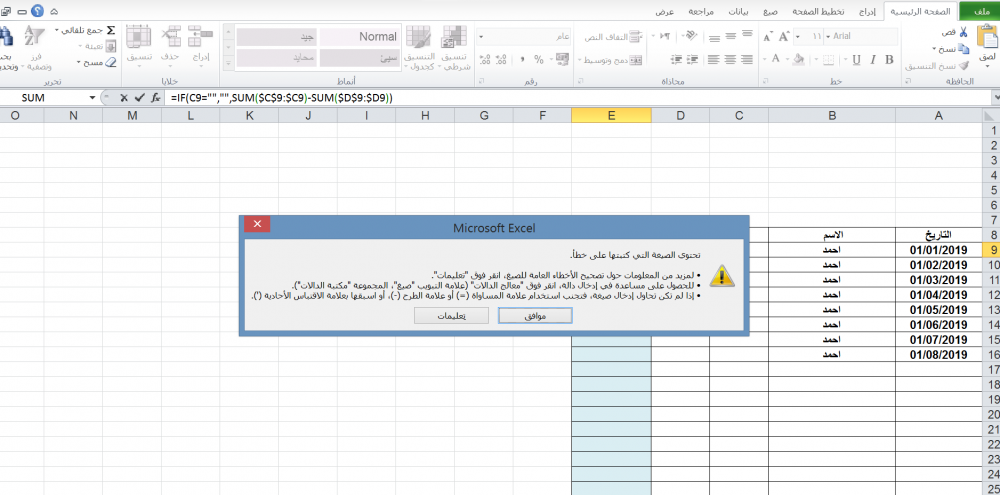Toggle left text alignment

(714, 59)
